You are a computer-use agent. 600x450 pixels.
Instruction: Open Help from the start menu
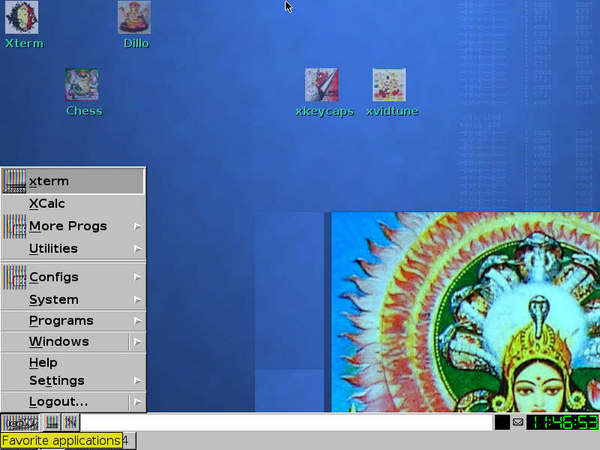tap(73, 362)
